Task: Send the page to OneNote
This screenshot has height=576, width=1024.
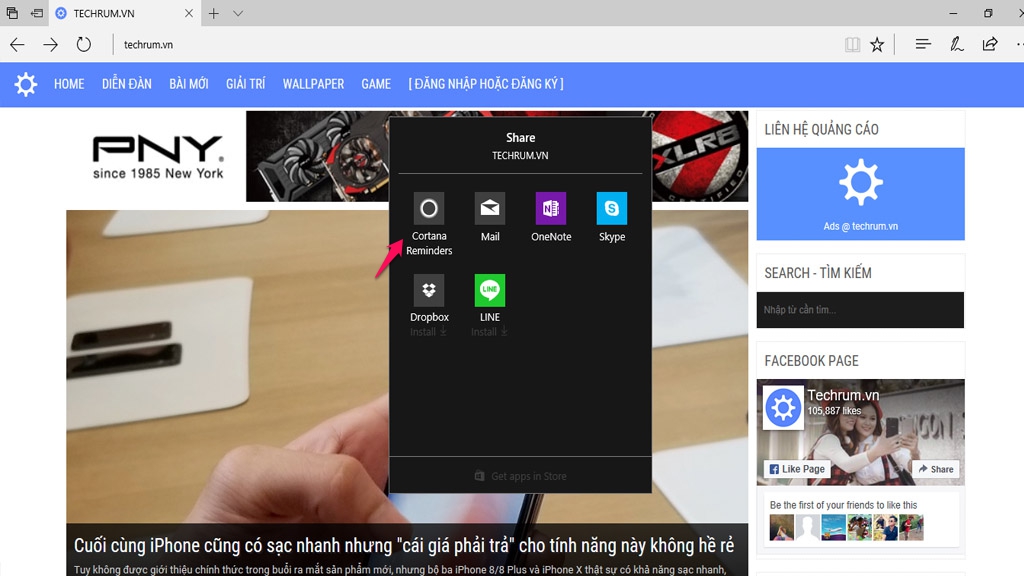Action: tap(551, 217)
